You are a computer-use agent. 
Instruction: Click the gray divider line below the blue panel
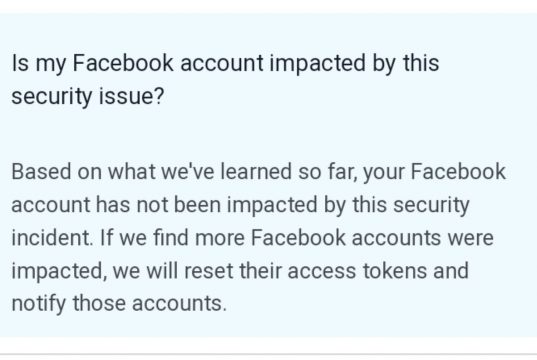coord(268,354)
